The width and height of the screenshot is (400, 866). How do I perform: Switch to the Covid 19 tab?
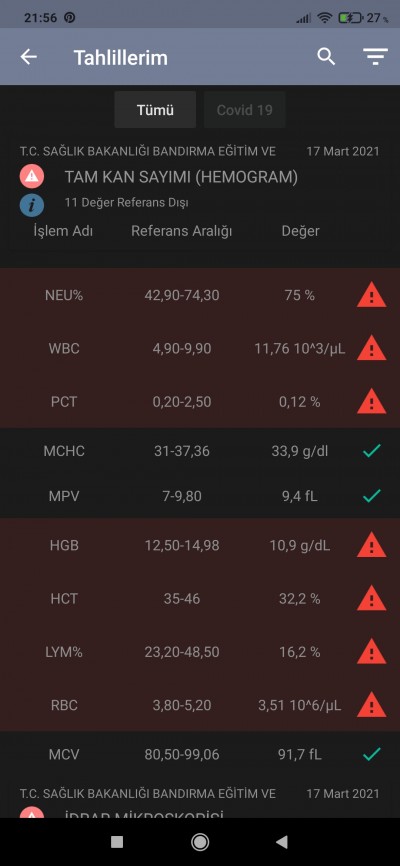pos(244,110)
